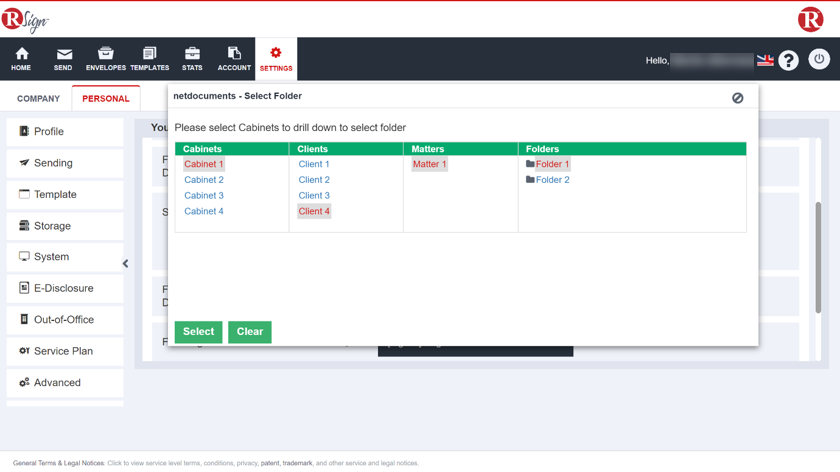The width and height of the screenshot is (840, 472).
Task: Click the RSign logo
Action: (x=25, y=20)
